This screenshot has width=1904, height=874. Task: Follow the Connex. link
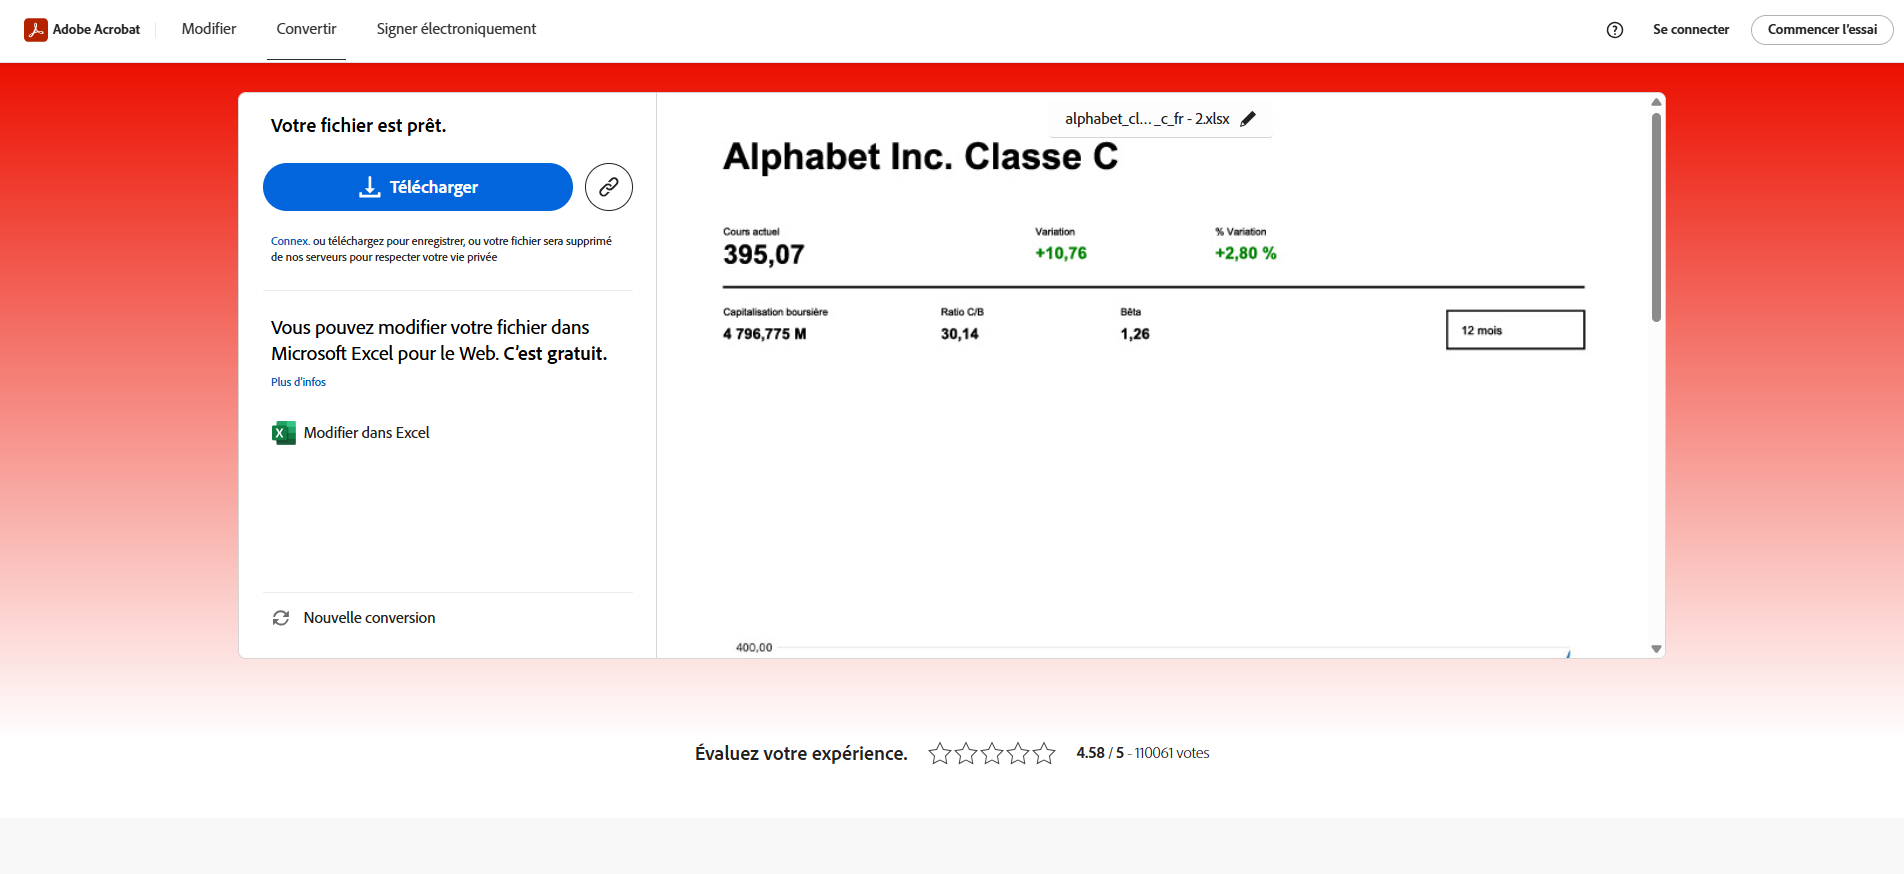[290, 241]
